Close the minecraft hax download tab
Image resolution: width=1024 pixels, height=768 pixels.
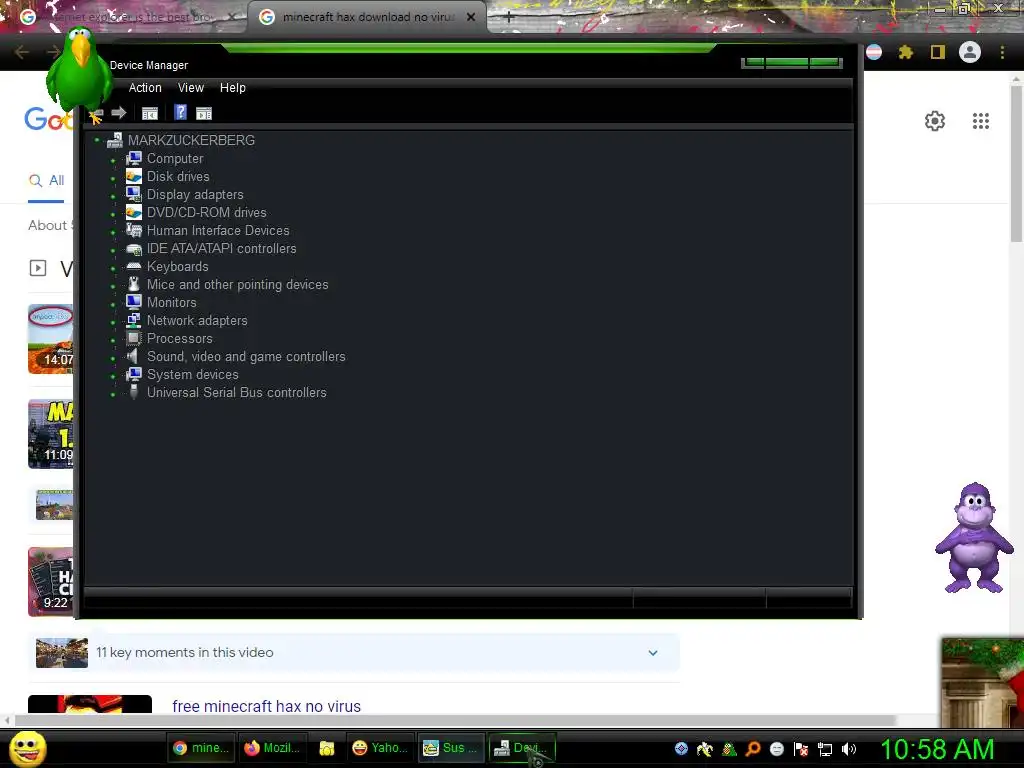471,18
